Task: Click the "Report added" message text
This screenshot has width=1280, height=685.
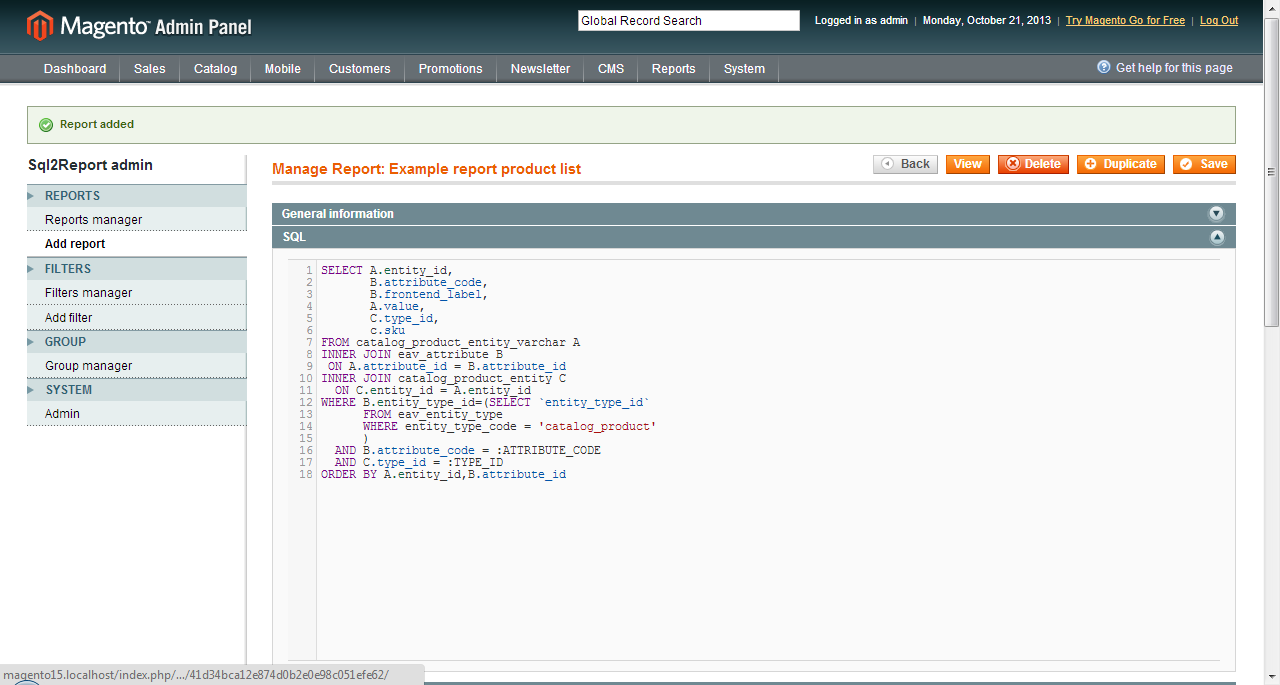Action: pyautogui.click(x=97, y=125)
